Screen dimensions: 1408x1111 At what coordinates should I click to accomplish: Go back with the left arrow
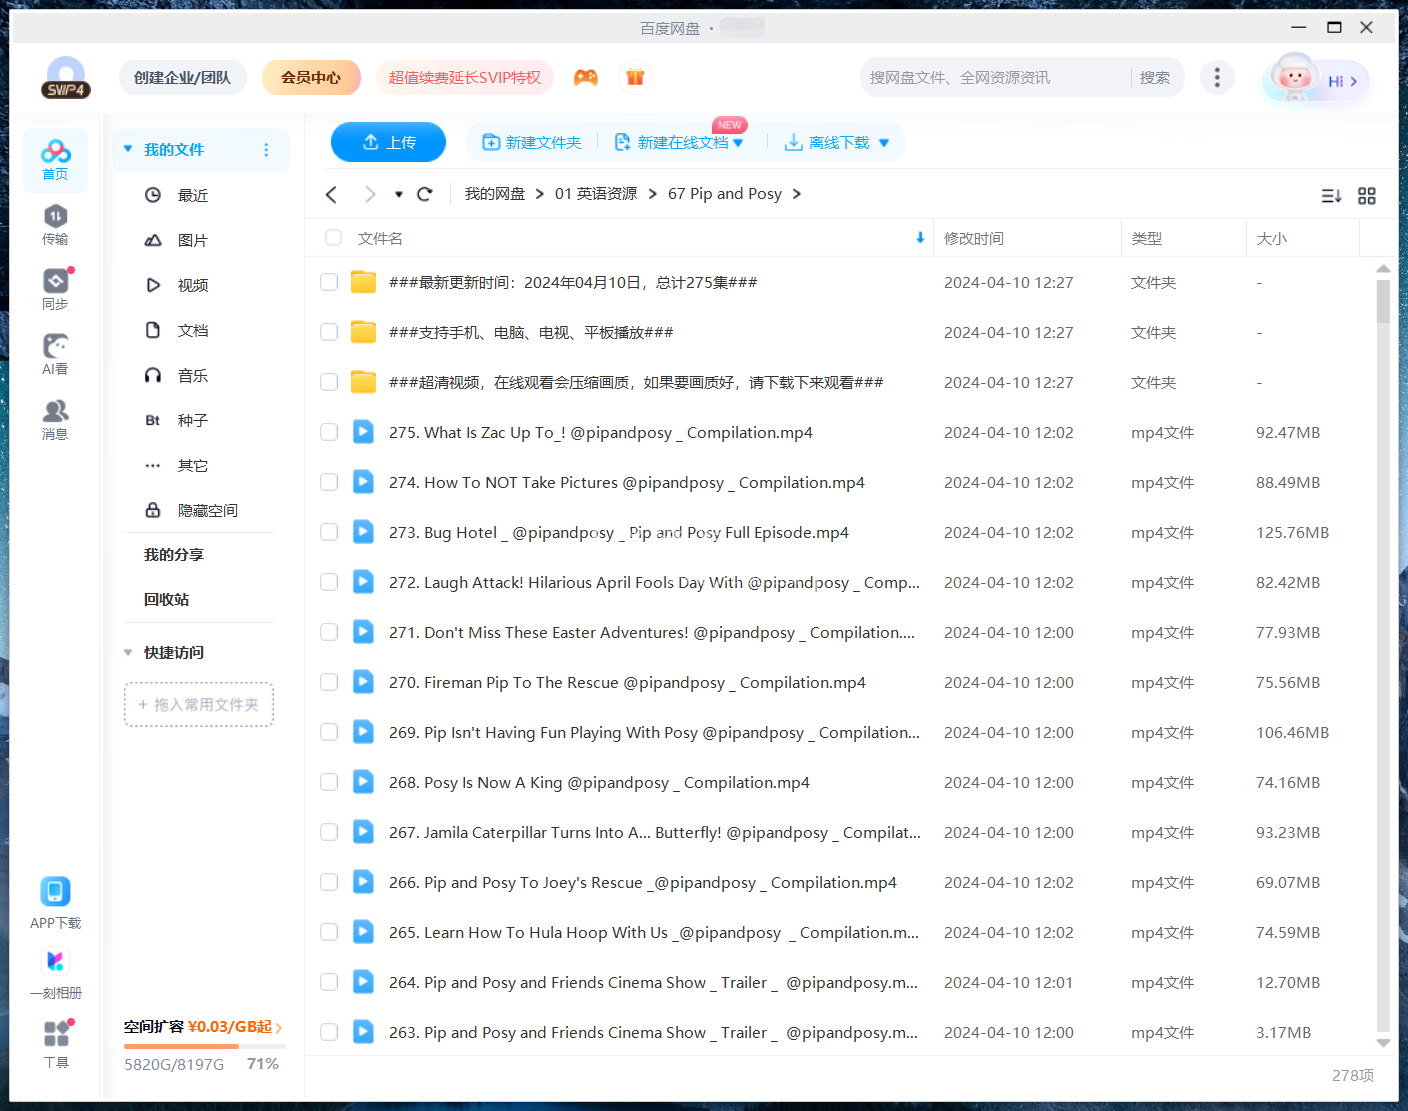[332, 194]
